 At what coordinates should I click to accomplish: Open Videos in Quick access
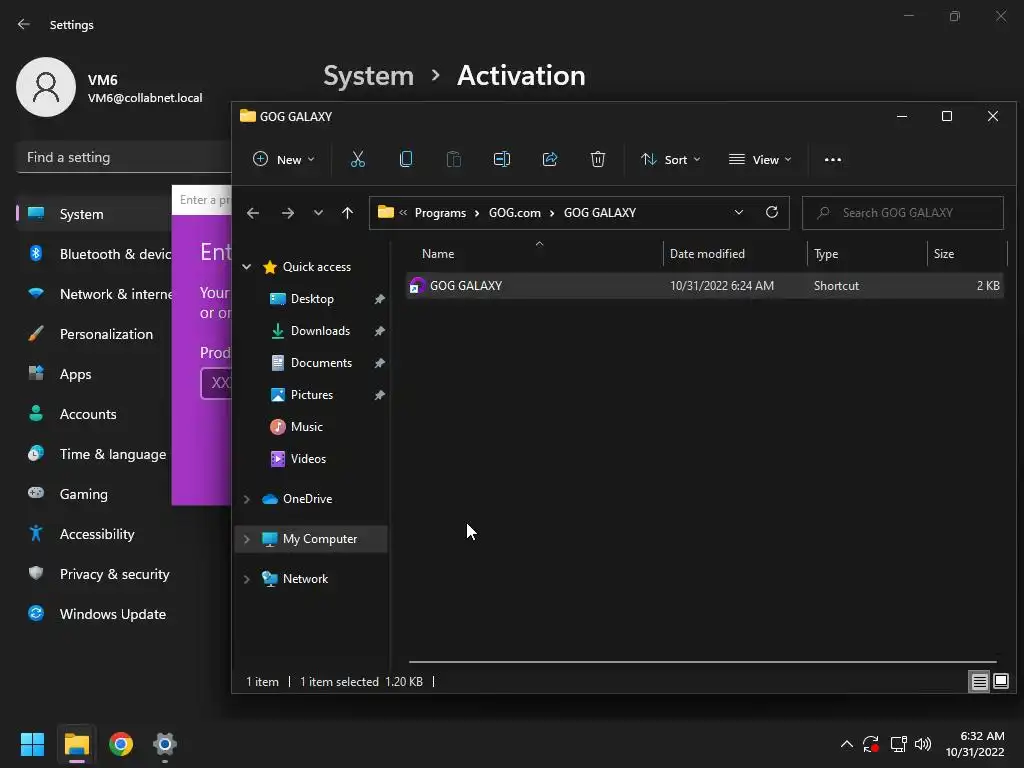click(x=308, y=459)
